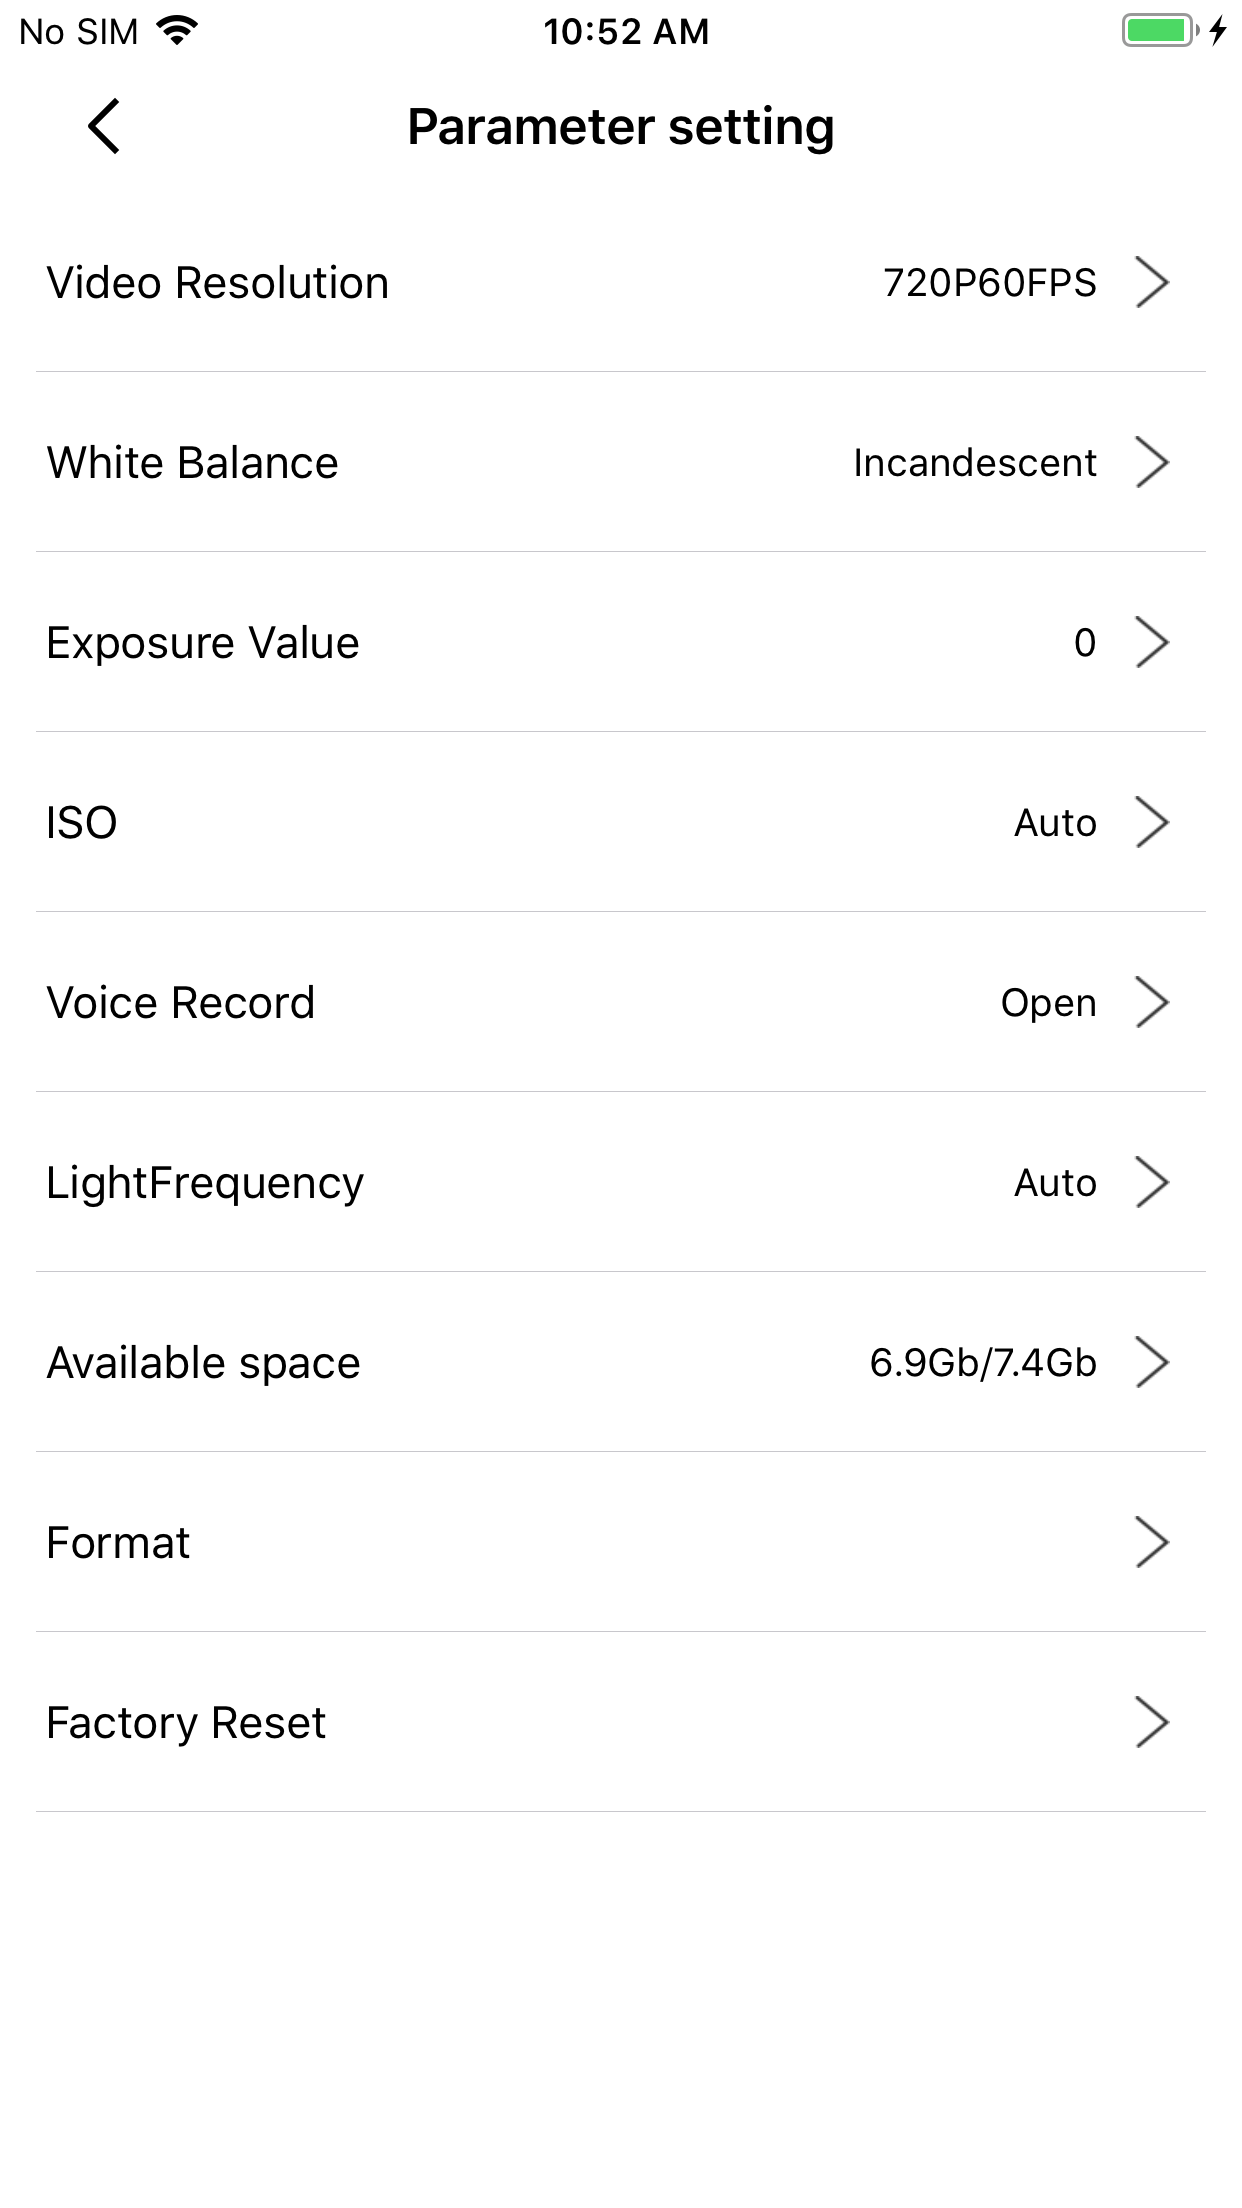Open the Available space row
Viewport: 1242px width, 2208px height.
coord(621,1362)
